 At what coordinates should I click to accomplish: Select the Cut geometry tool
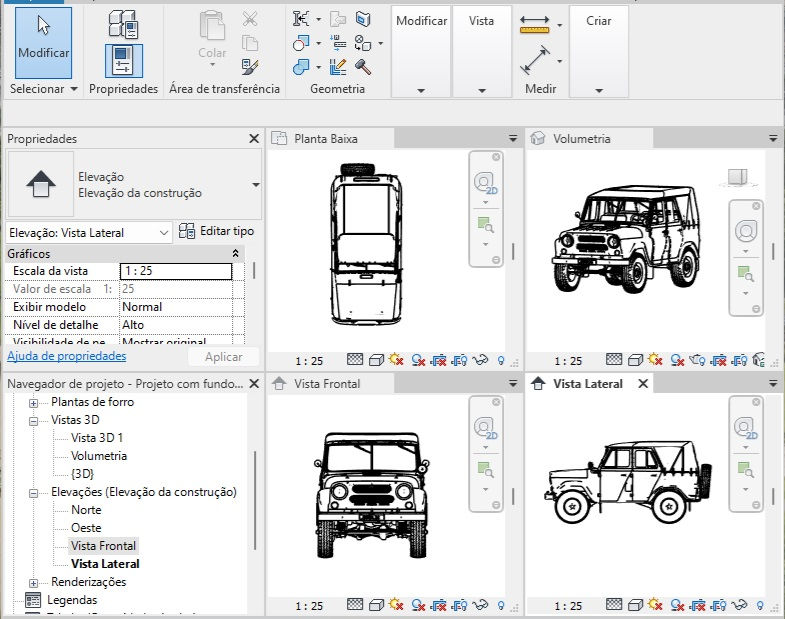(x=301, y=43)
